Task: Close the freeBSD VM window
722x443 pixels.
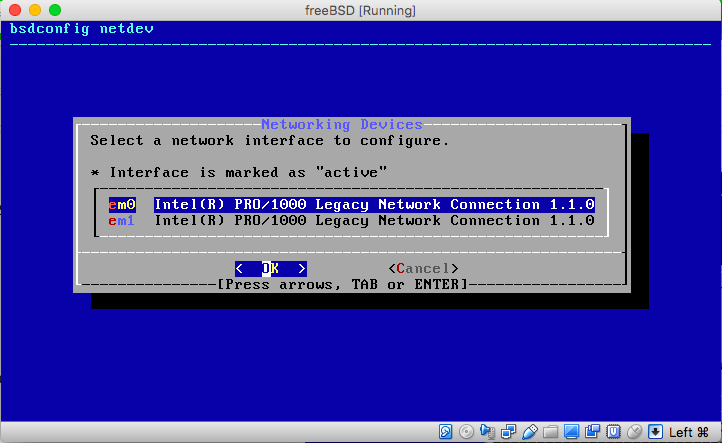Action: point(15,10)
